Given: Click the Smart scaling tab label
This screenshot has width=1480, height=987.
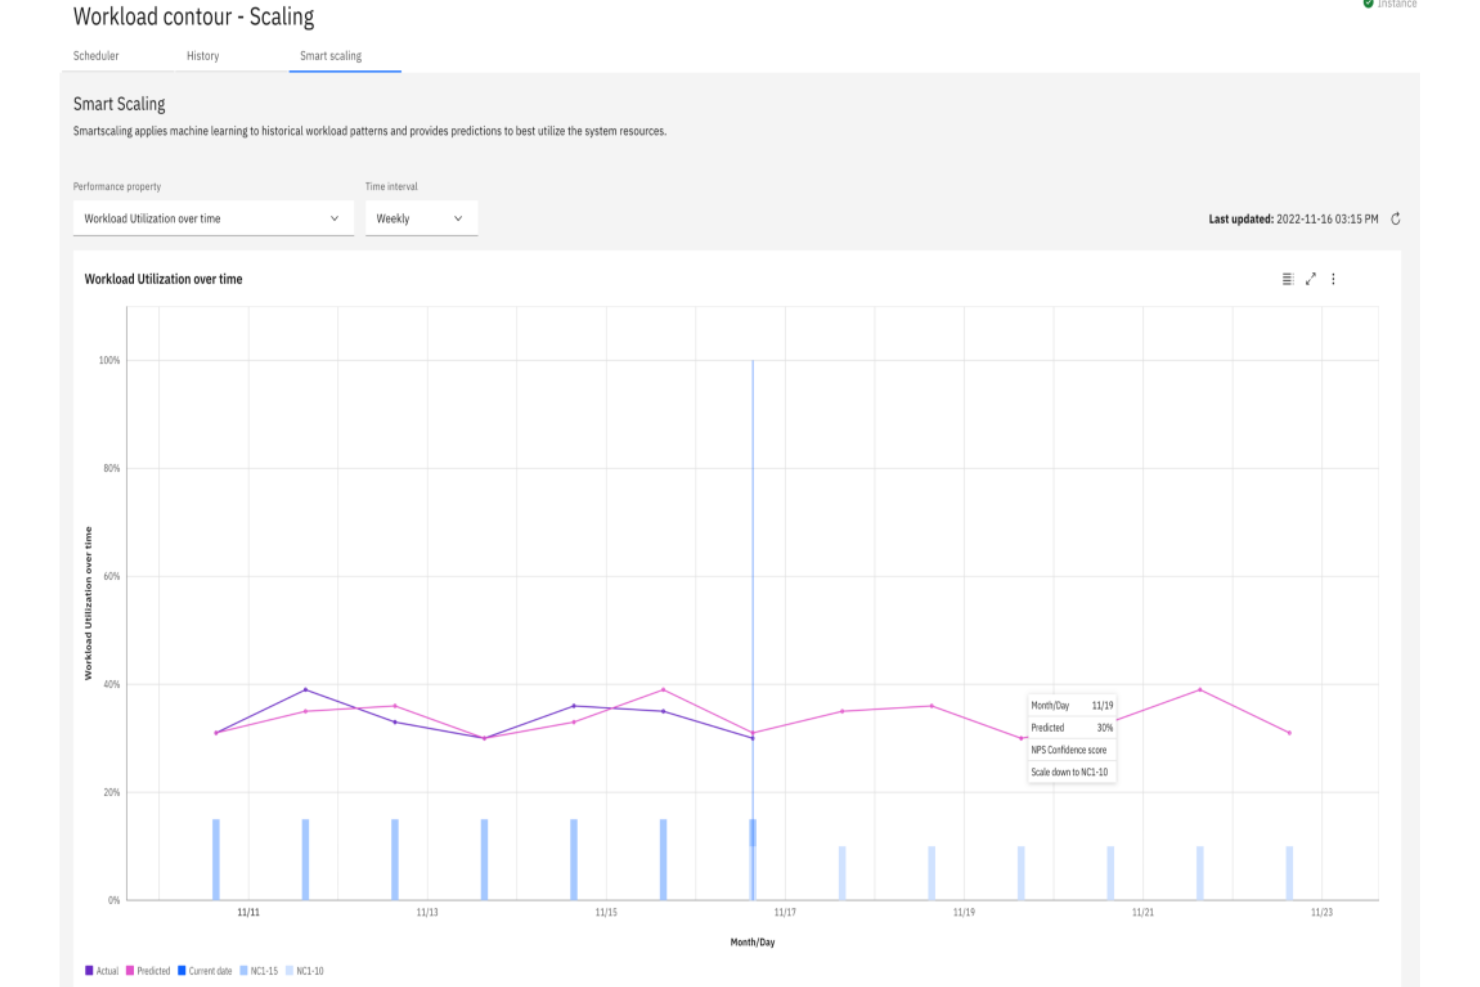Looking at the screenshot, I should click(330, 56).
